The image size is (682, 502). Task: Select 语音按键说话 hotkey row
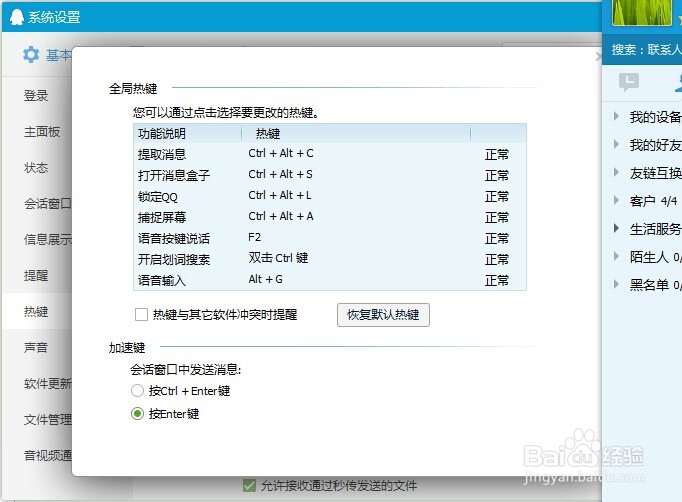(330, 238)
